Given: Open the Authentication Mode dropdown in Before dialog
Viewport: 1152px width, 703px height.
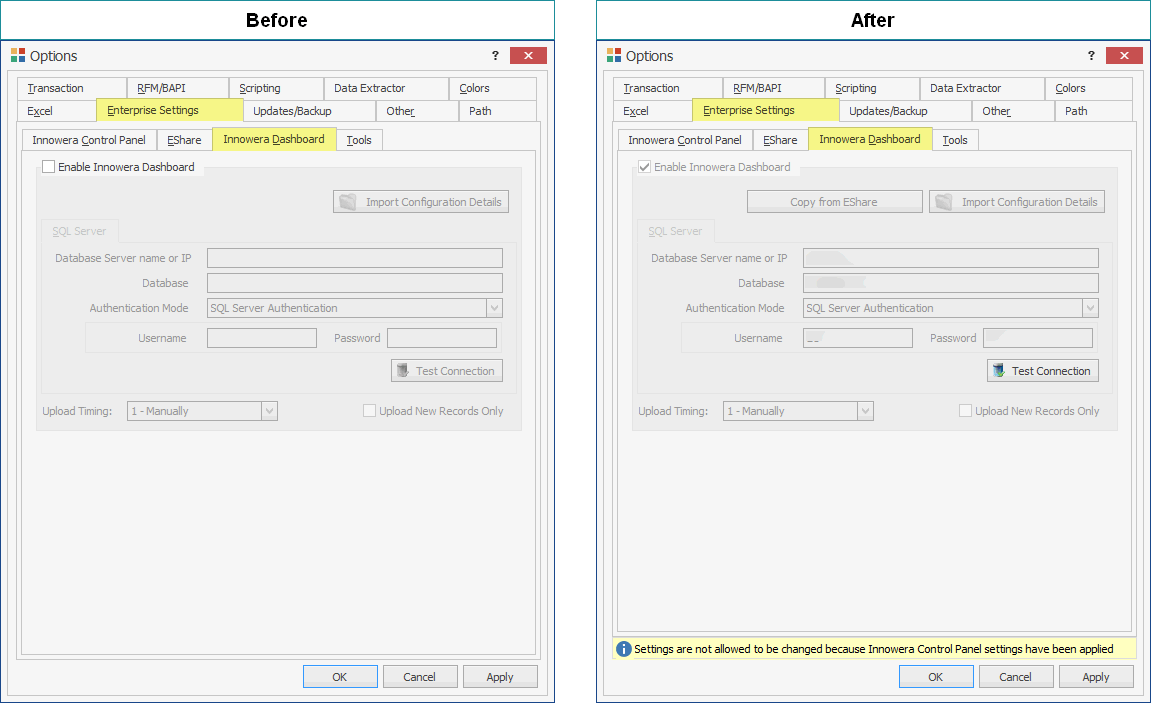Looking at the screenshot, I should tap(494, 307).
